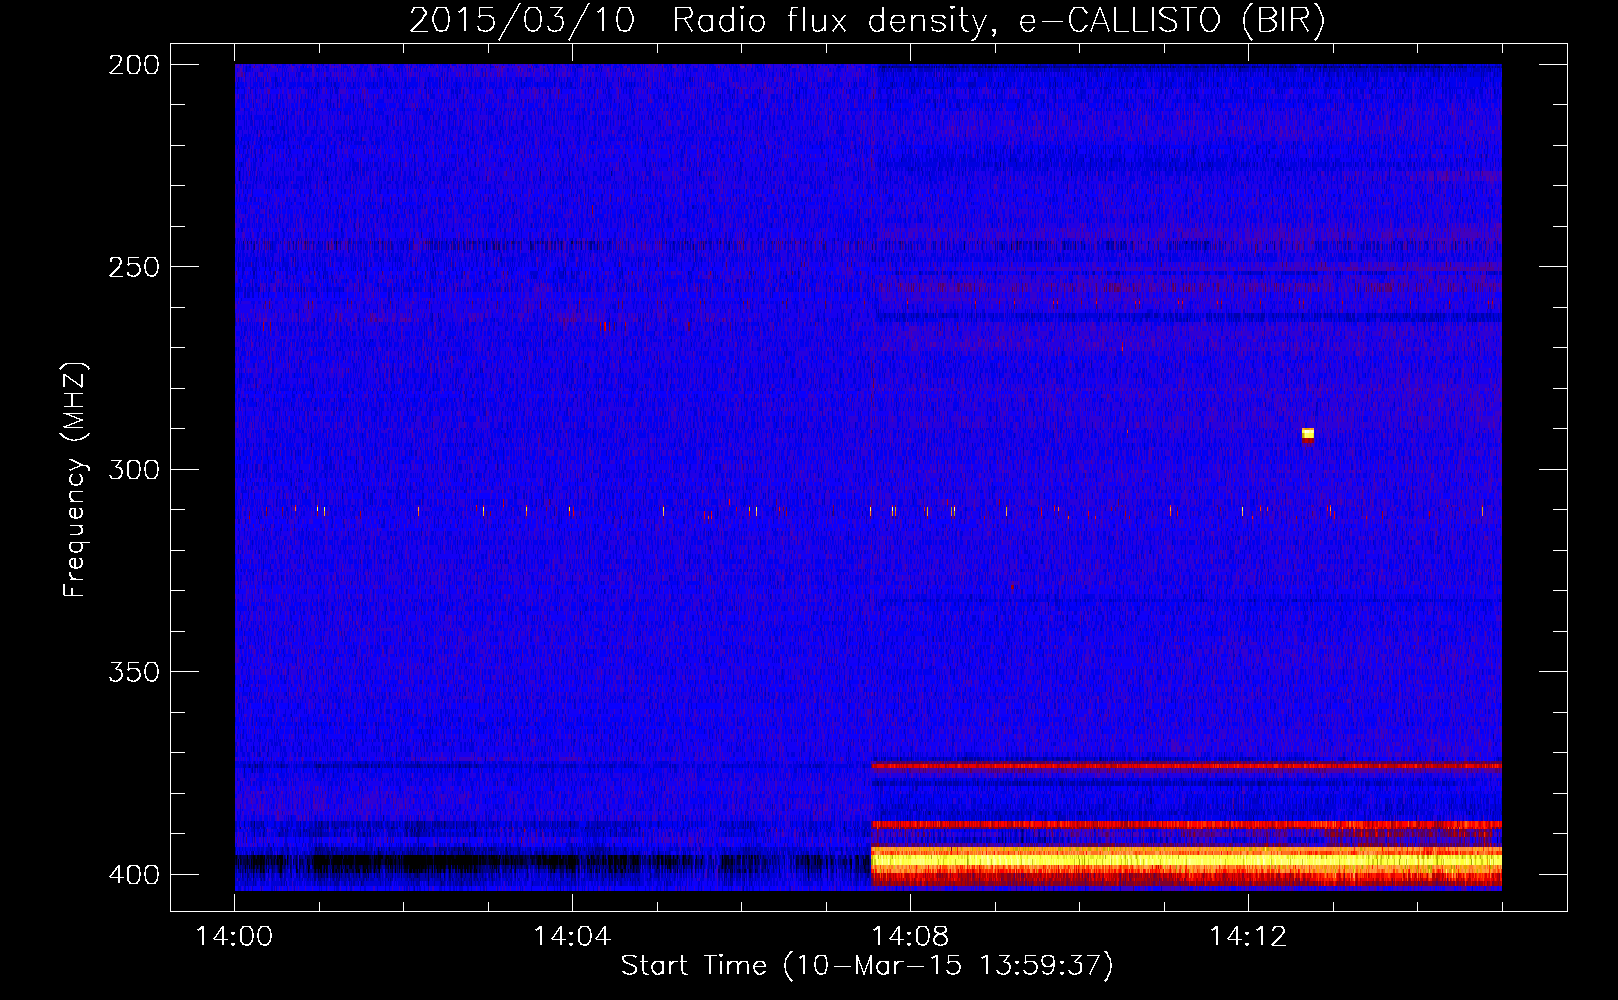This screenshot has width=1618, height=1000.
Task: Click the thin red band near 373 MHz
Action: [x=1186, y=766]
